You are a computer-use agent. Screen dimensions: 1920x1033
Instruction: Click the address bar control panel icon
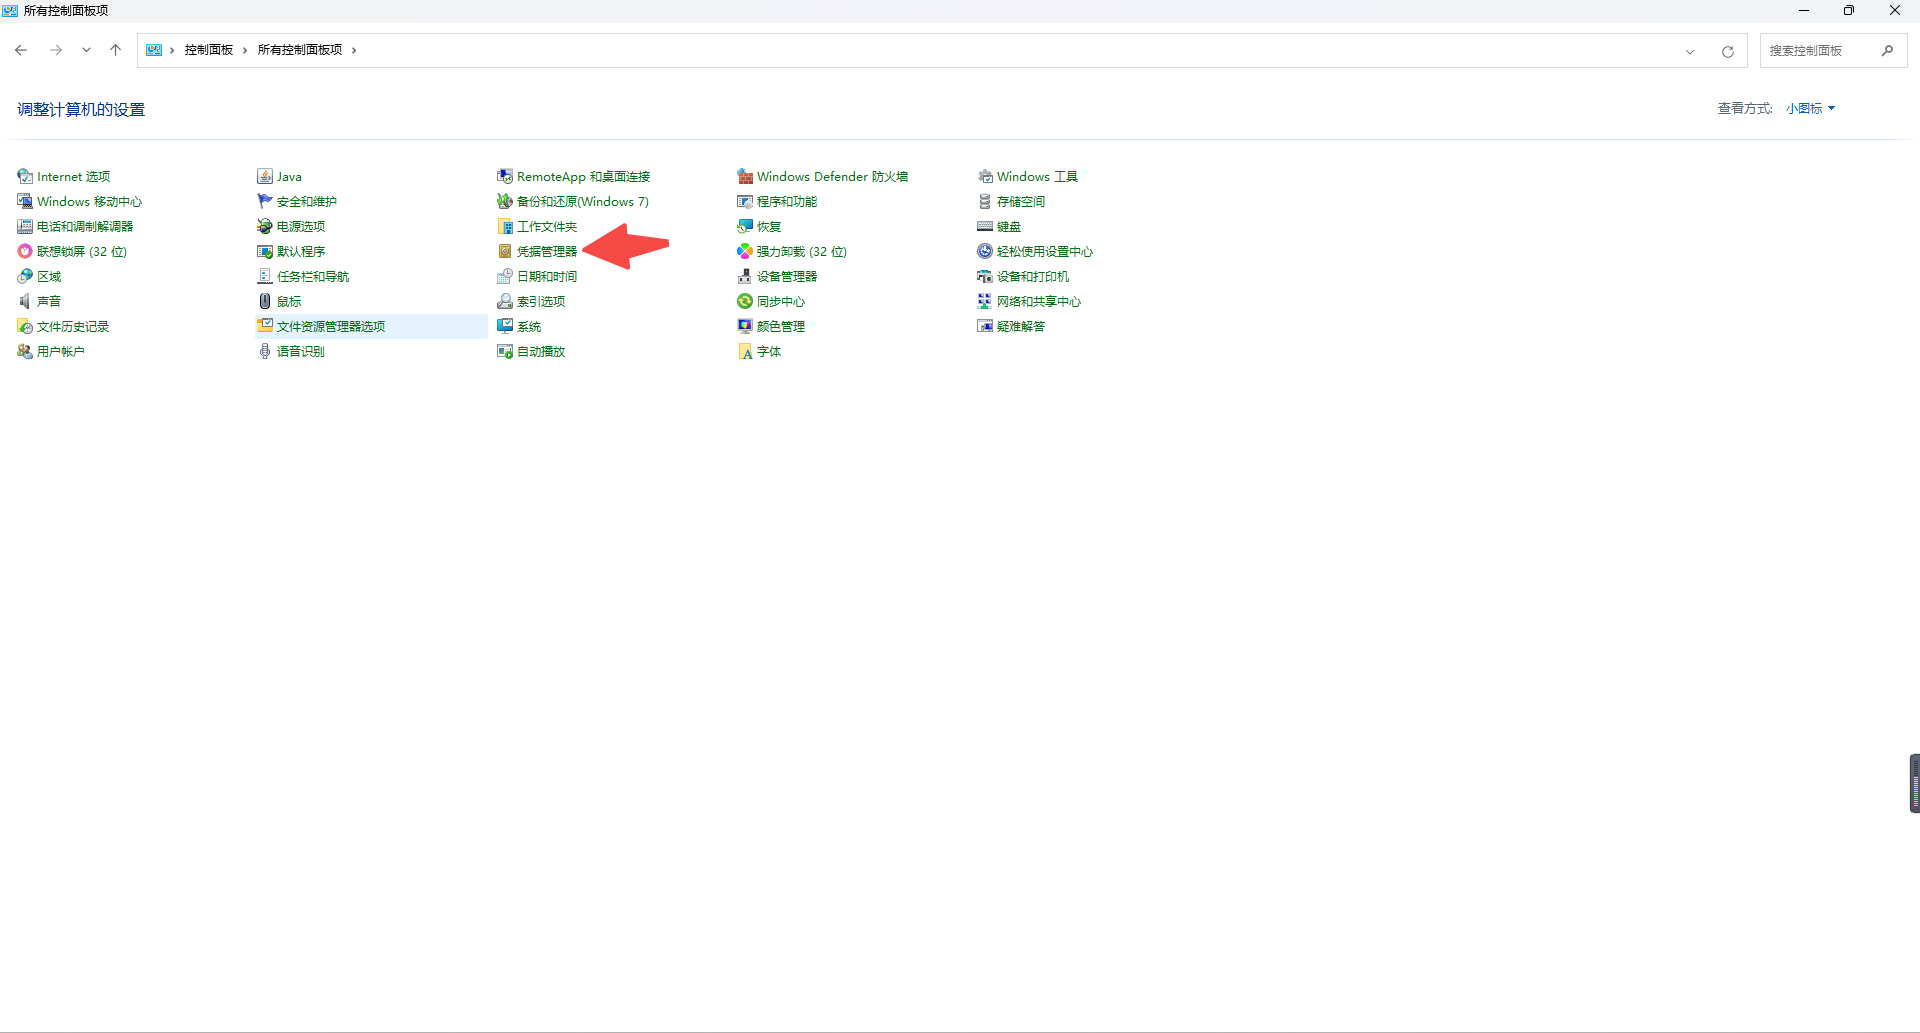click(154, 50)
